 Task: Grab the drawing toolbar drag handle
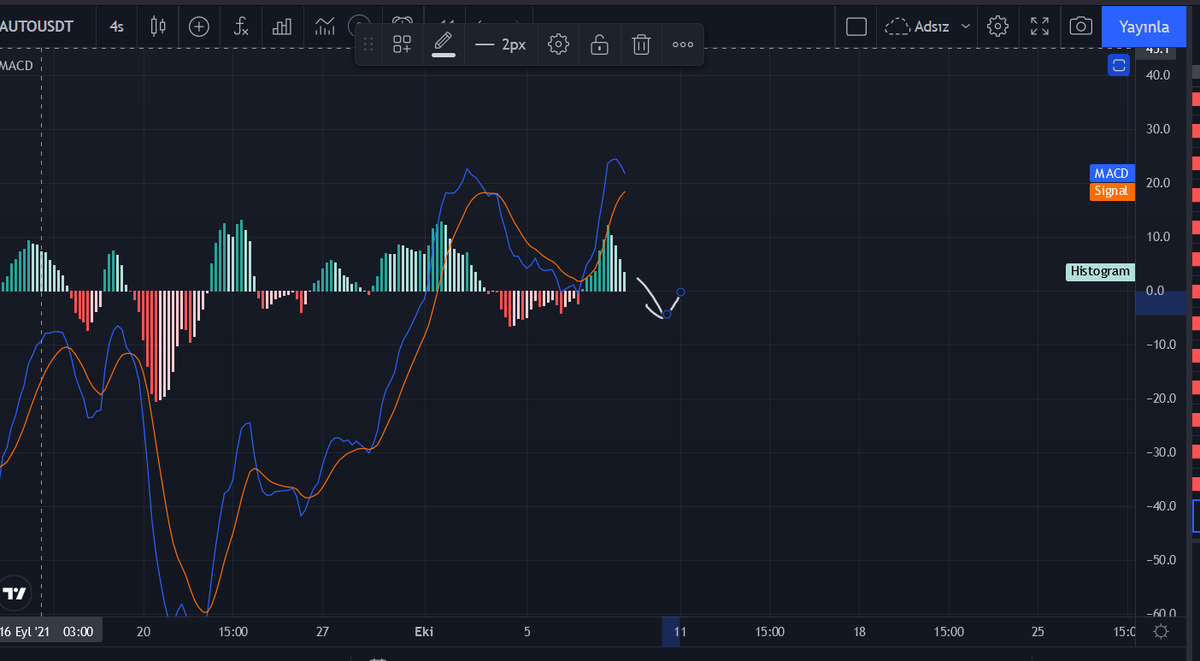click(368, 45)
